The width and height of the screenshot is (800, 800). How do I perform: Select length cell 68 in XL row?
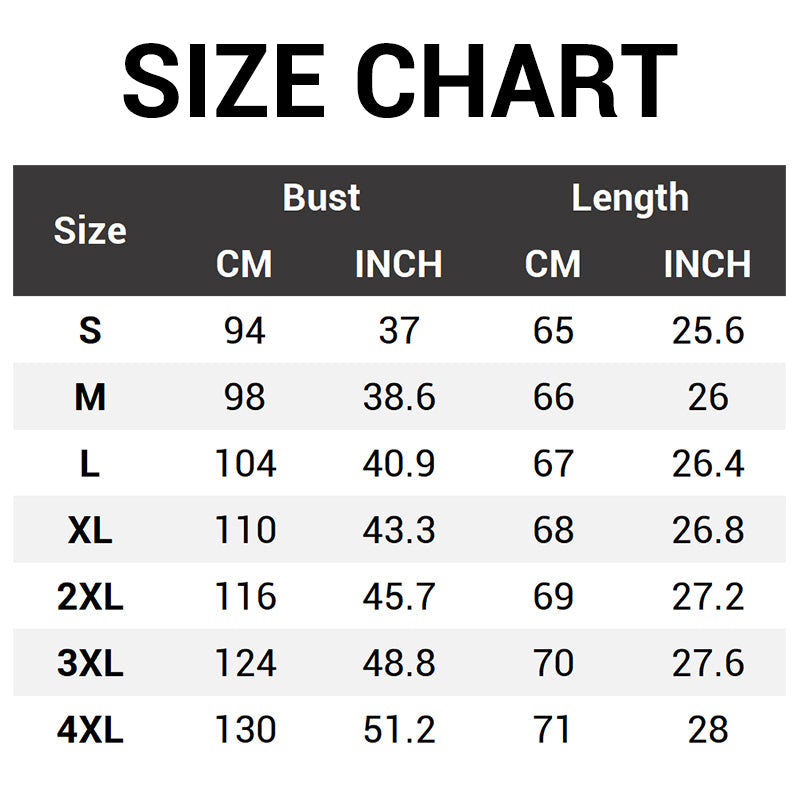pos(553,530)
